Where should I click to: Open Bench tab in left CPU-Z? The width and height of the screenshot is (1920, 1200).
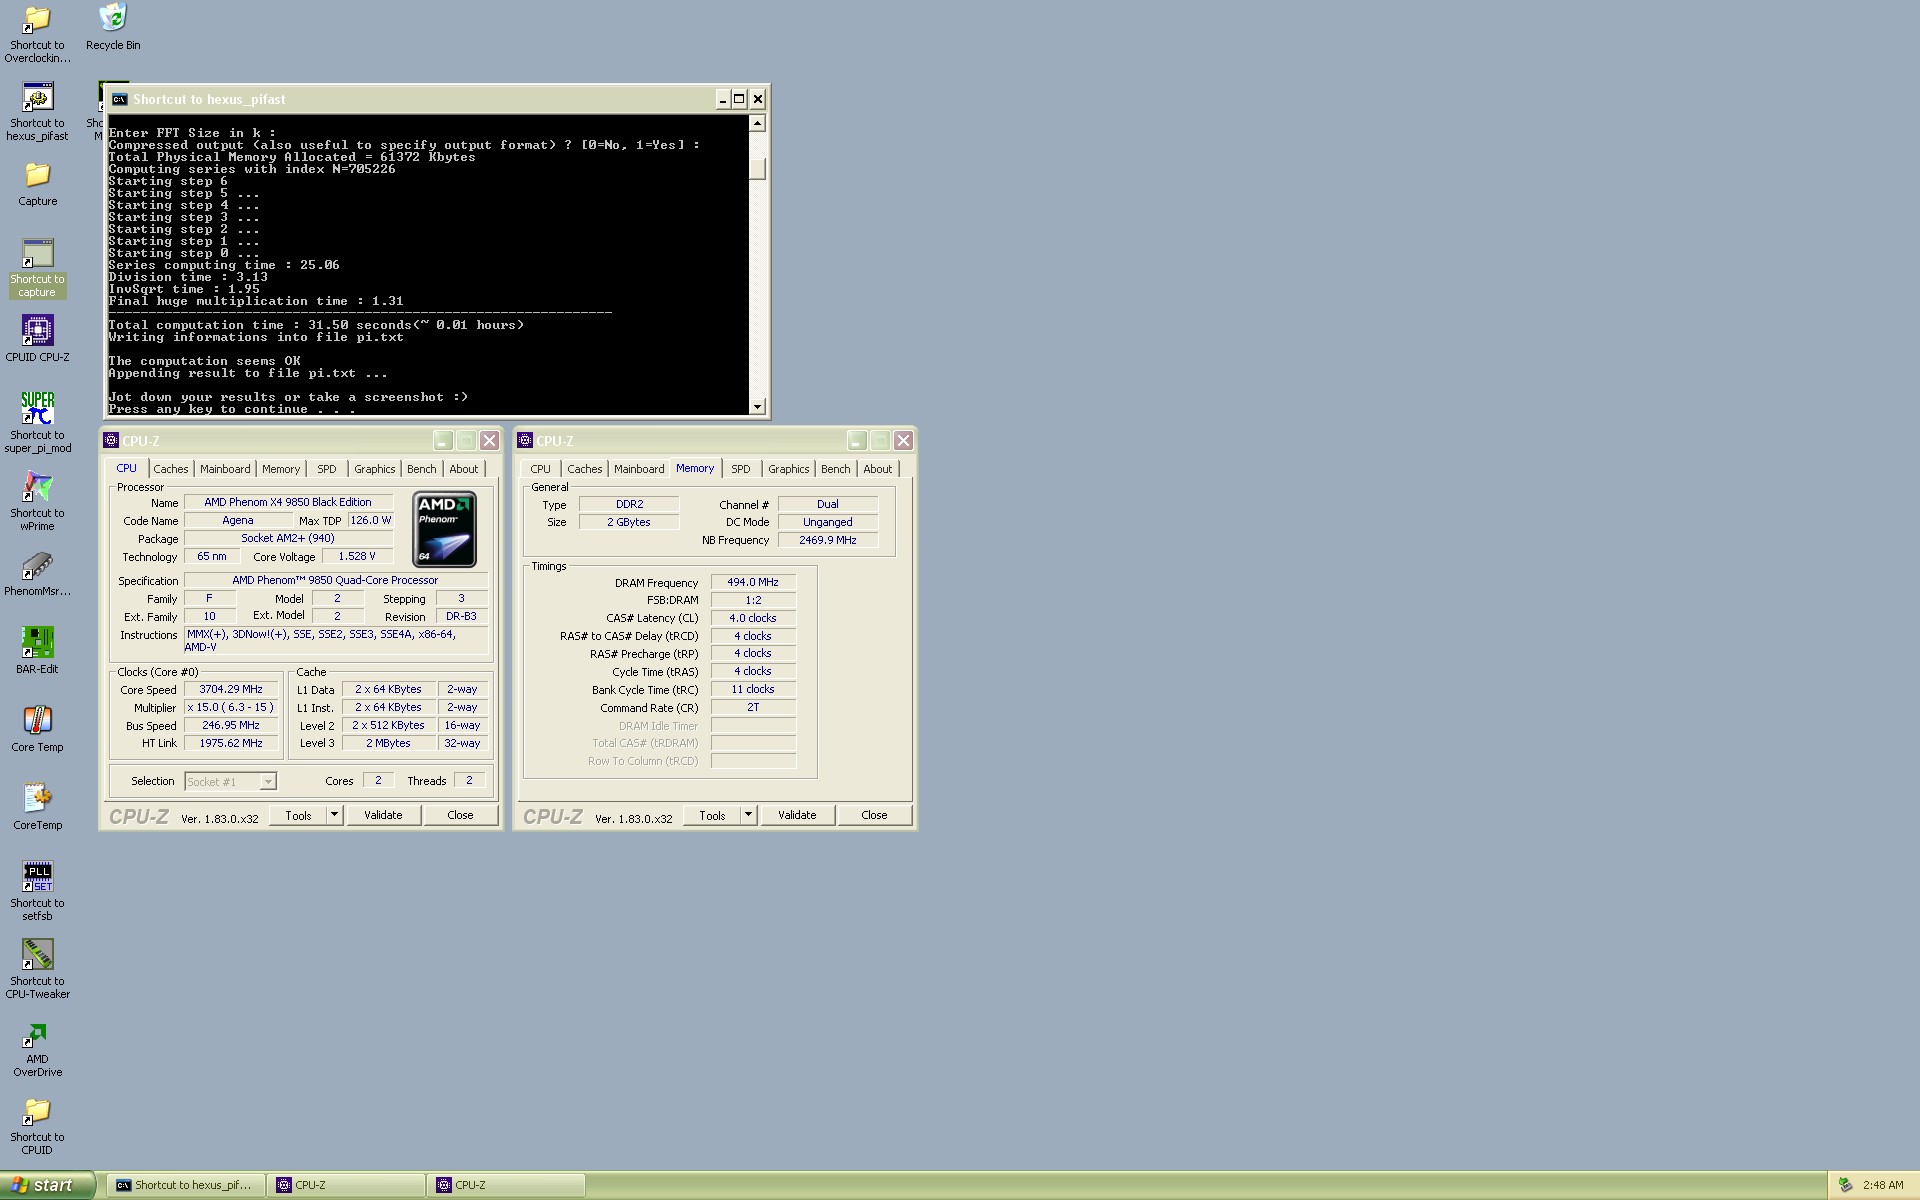(422, 469)
